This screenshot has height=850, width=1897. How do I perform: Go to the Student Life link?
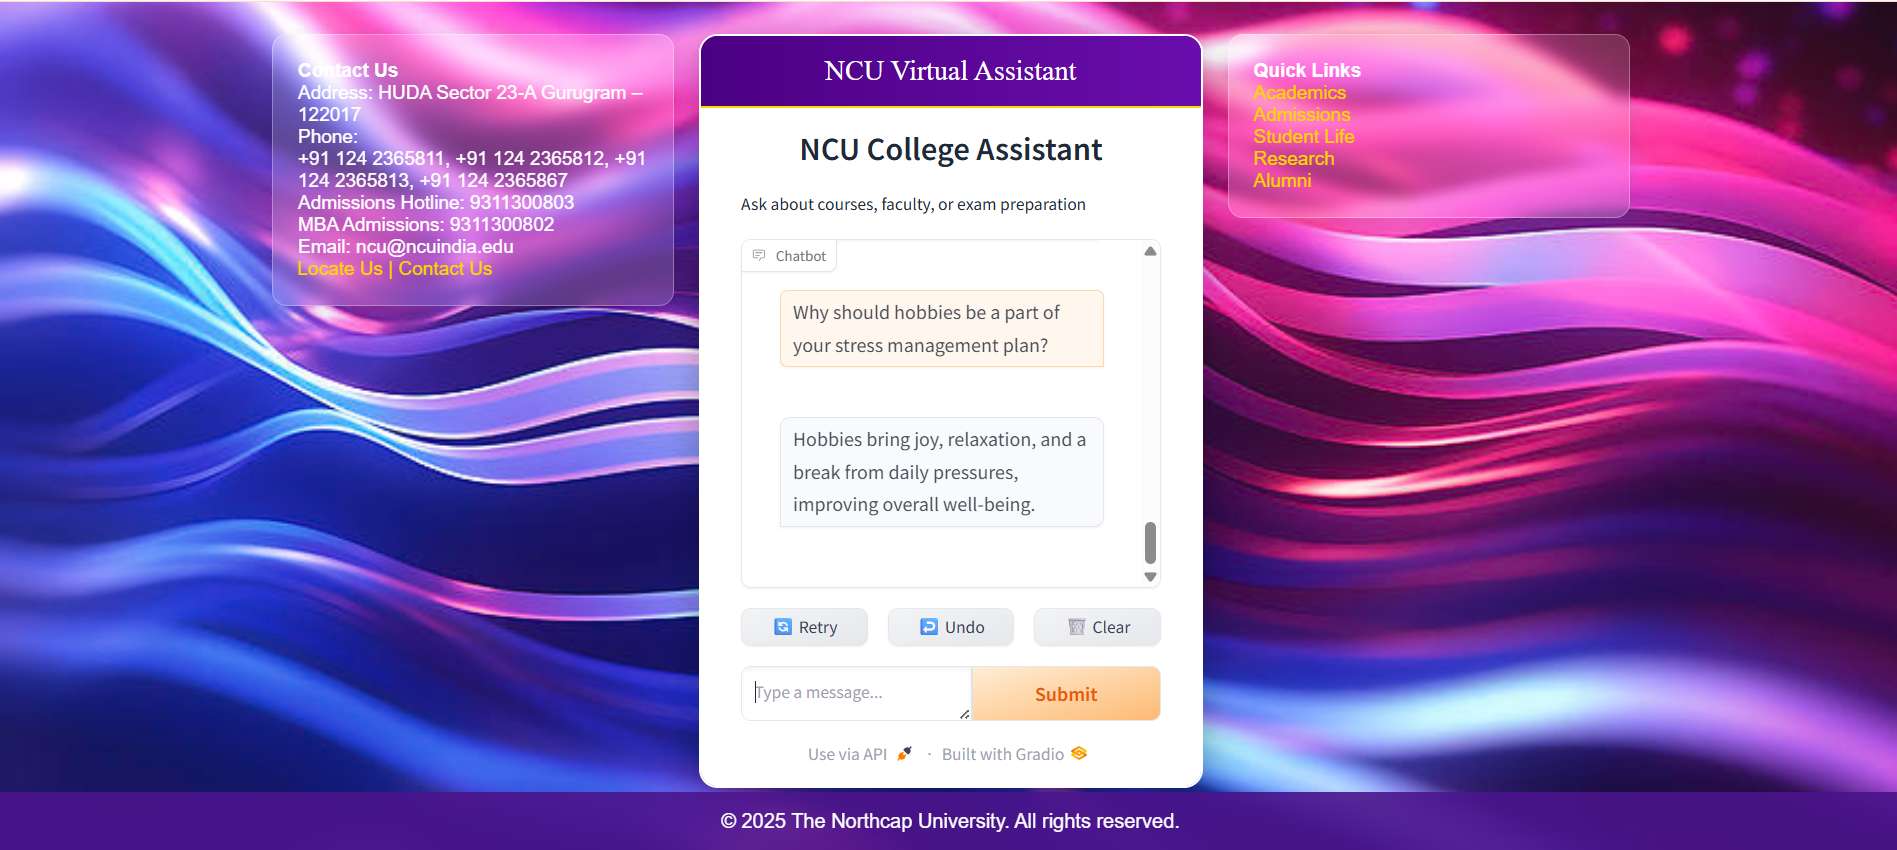(x=1303, y=137)
